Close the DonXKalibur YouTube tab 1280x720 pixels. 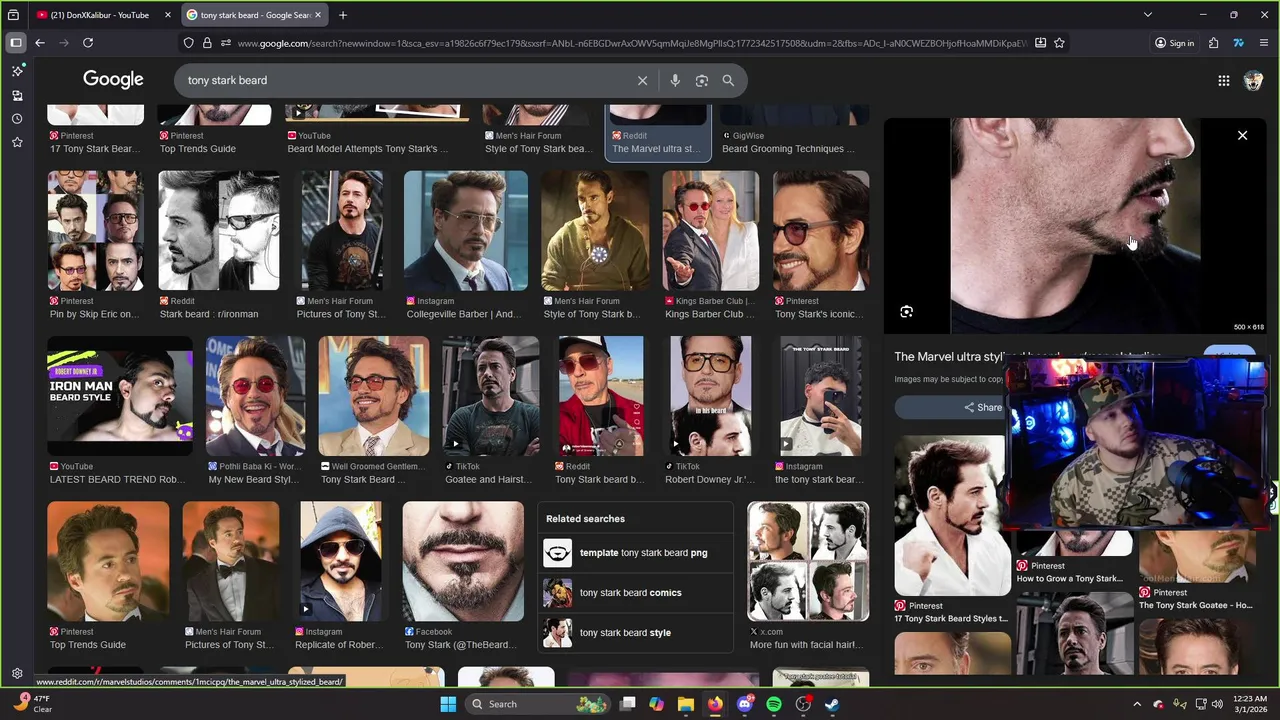pos(167,15)
